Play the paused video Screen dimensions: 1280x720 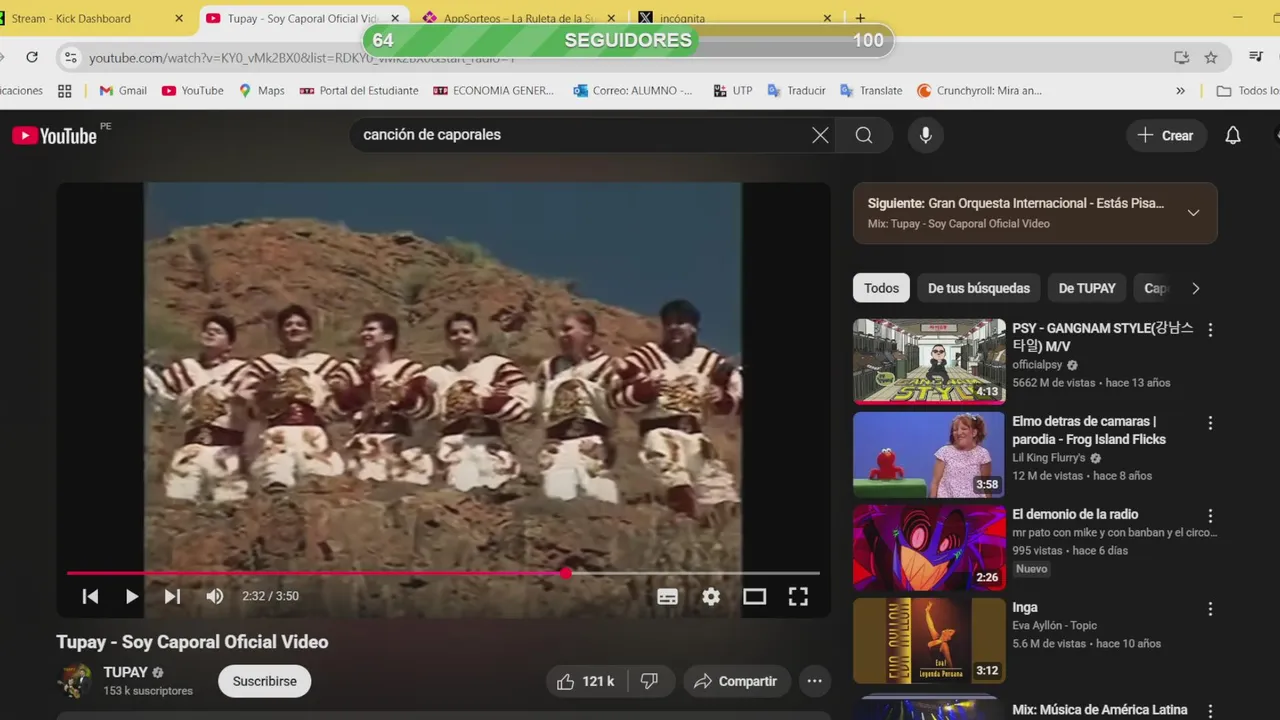[x=131, y=596]
